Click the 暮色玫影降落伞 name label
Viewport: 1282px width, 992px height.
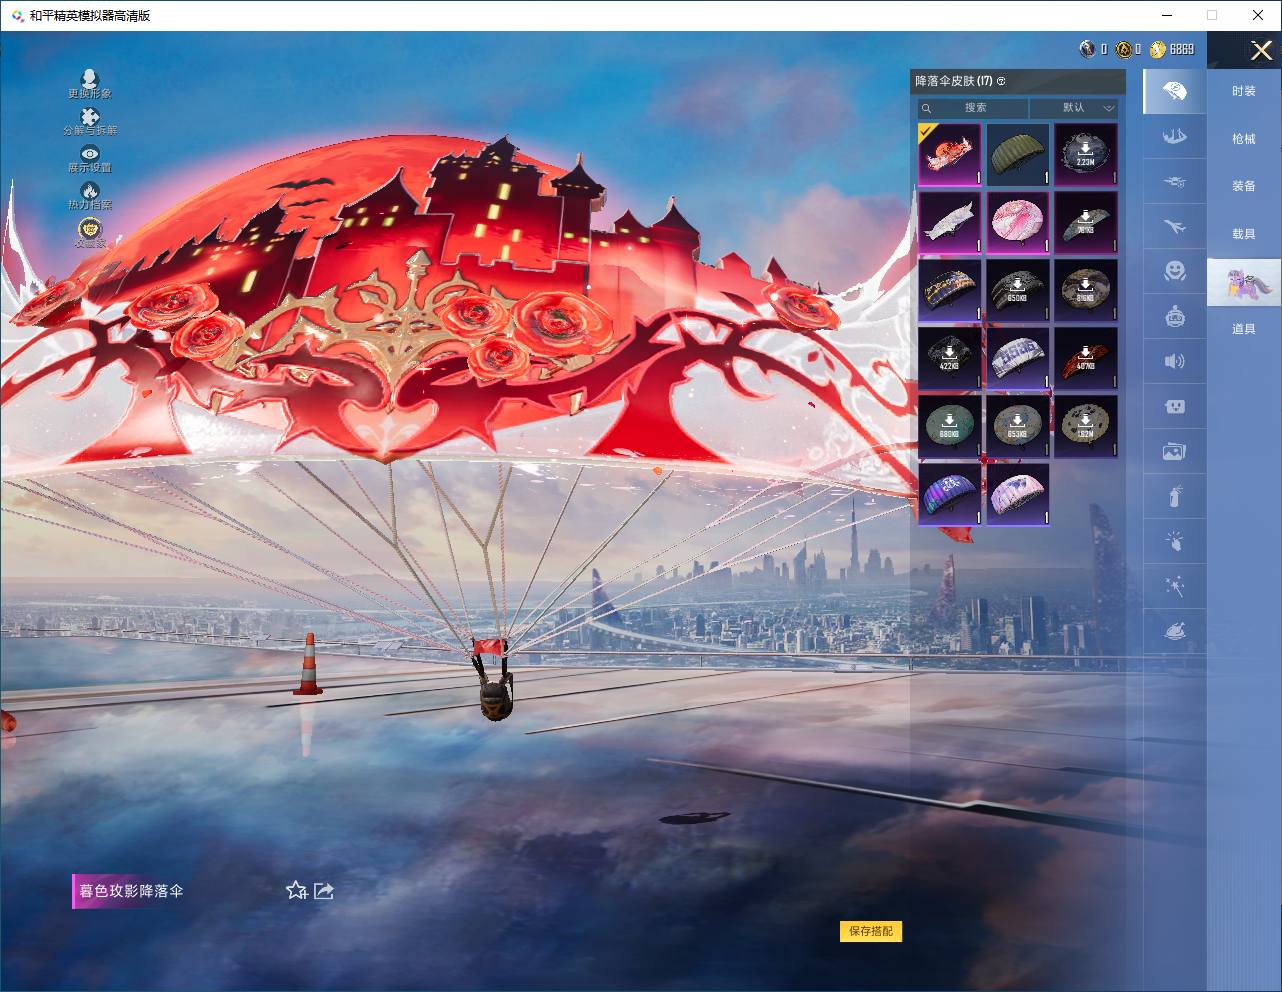click(132, 891)
